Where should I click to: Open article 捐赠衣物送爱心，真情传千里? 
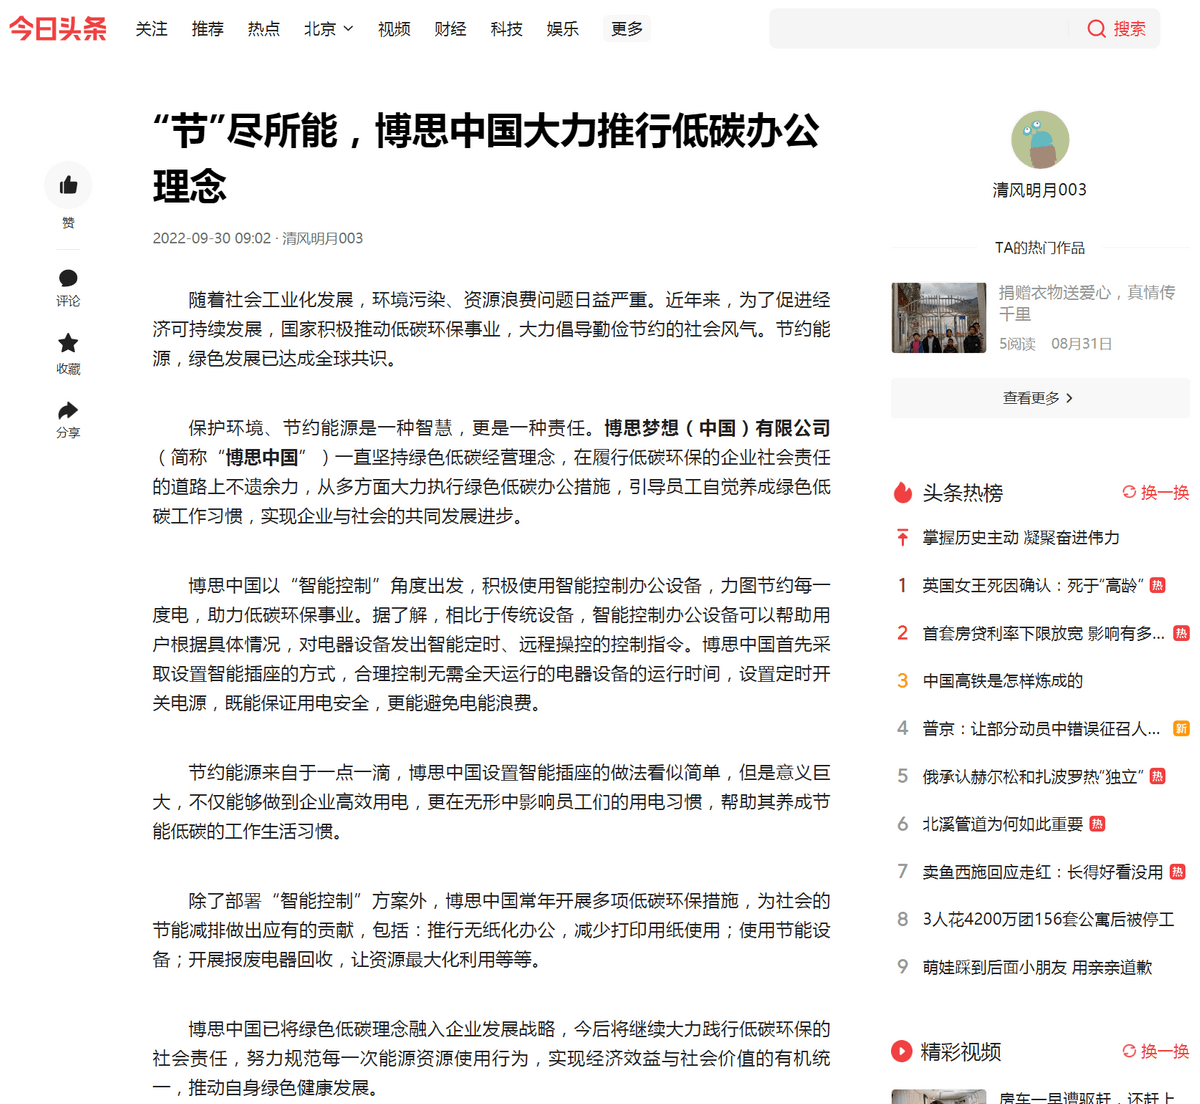coord(1087,303)
